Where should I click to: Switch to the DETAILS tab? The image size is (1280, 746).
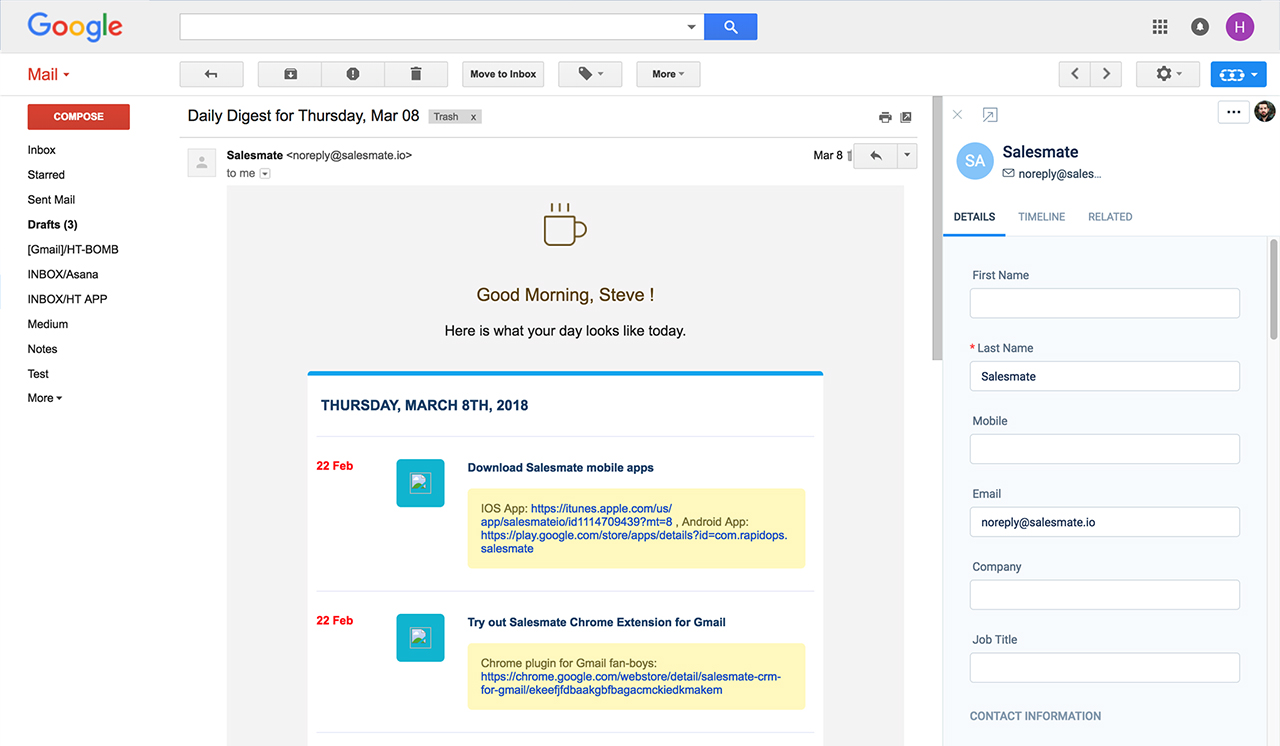tap(974, 217)
